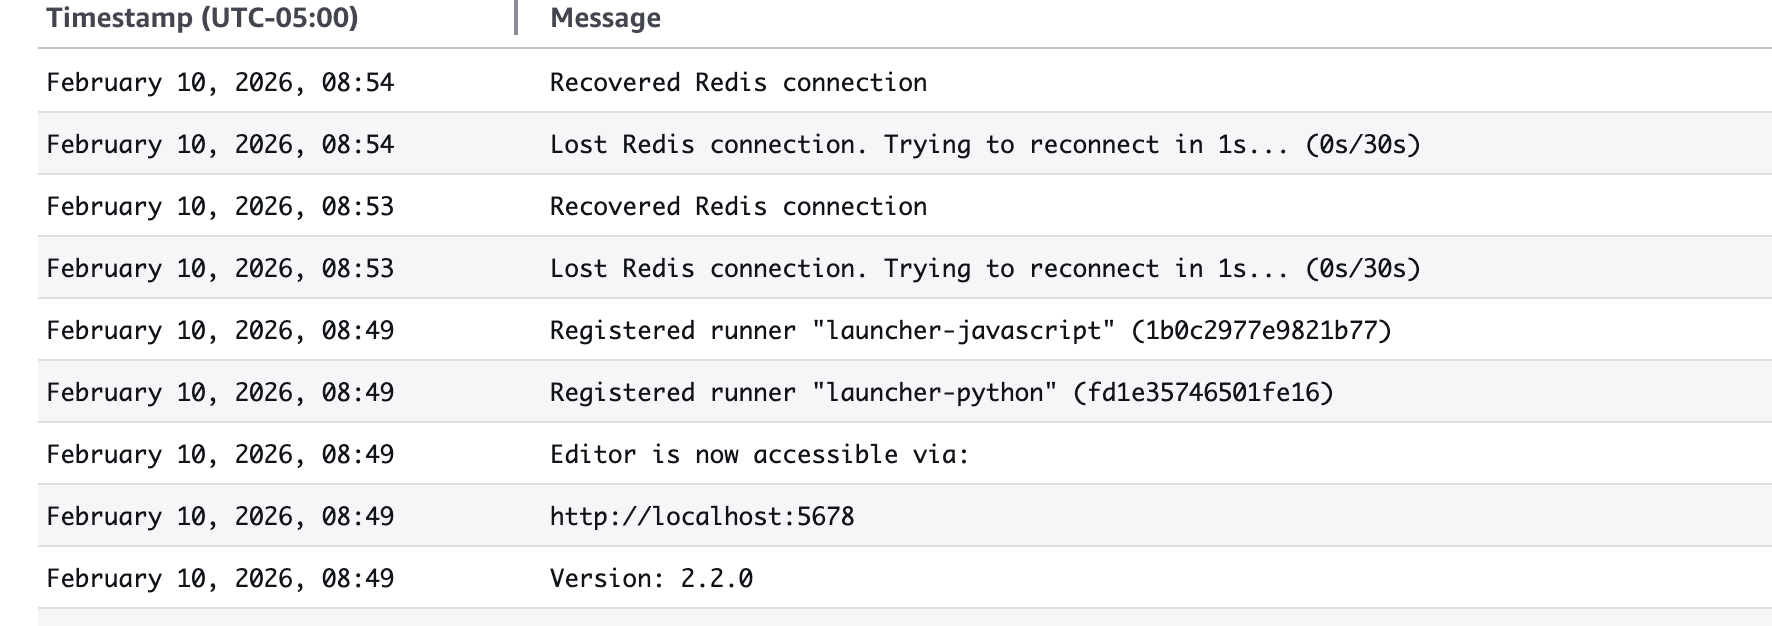Click the launcher-javascript registered runner message

(970, 331)
